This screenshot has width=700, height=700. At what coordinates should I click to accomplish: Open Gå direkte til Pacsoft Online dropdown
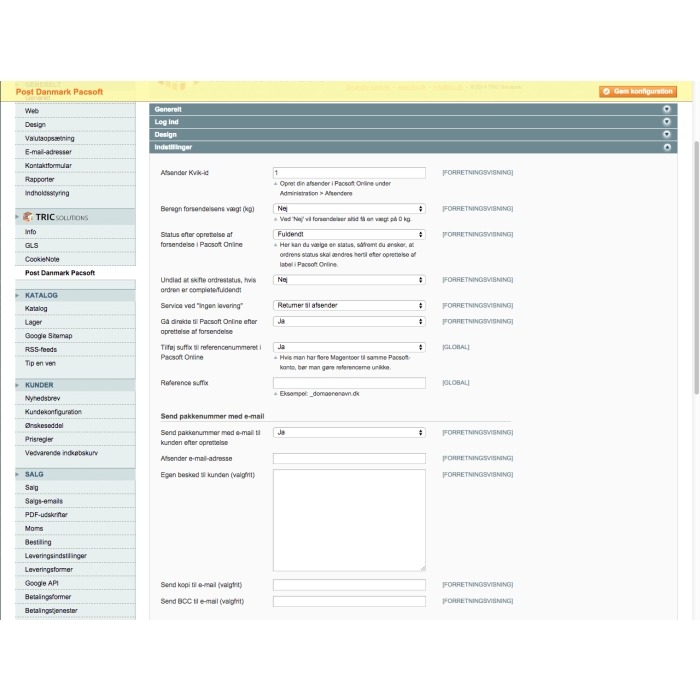click(x=349, y=321)
